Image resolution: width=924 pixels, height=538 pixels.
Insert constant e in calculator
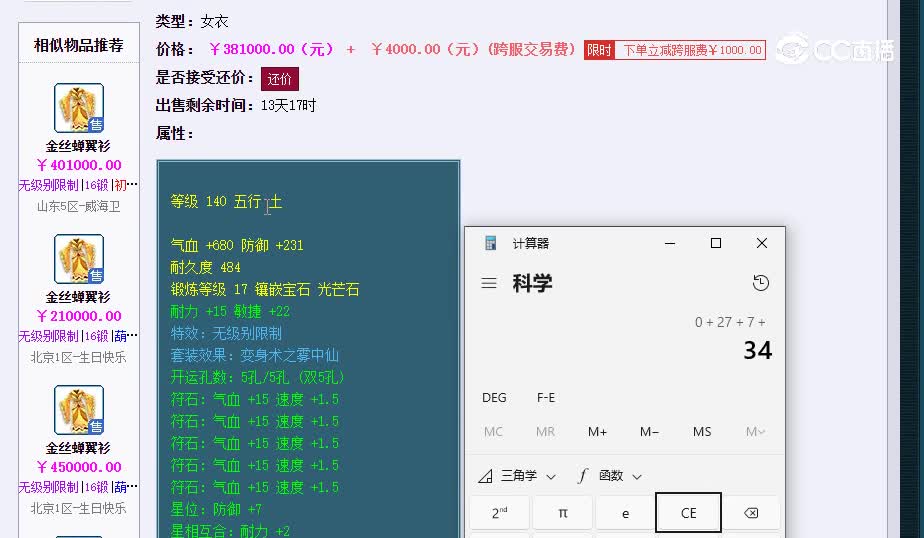[x=625, y=513]
